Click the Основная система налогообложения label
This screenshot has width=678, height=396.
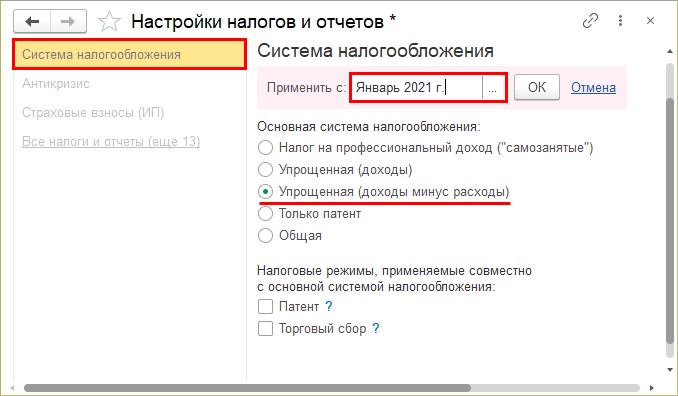pyautogui.click(x=368, y=127)
